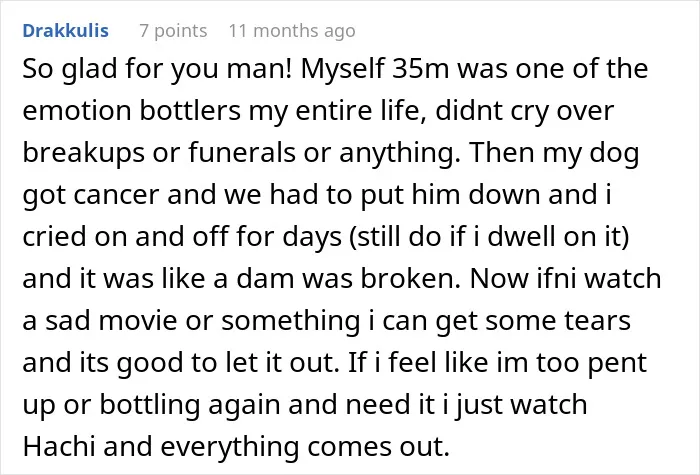Open the Drakkulis user profile link
The width and height of the screenshot is (700, 475).
point(66,31)
